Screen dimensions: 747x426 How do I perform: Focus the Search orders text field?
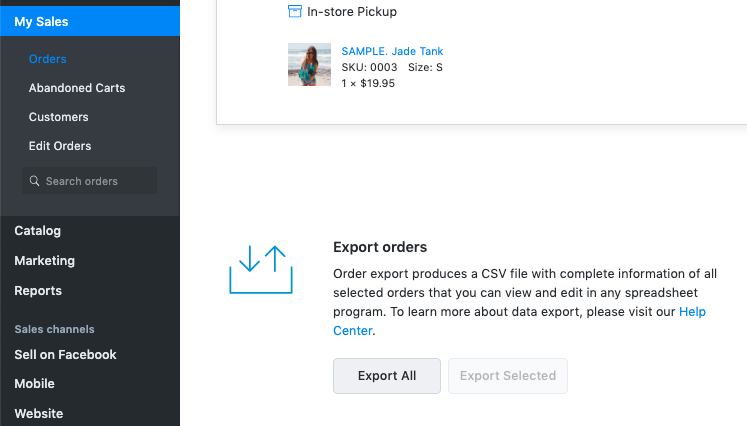[x=98, y=181]
